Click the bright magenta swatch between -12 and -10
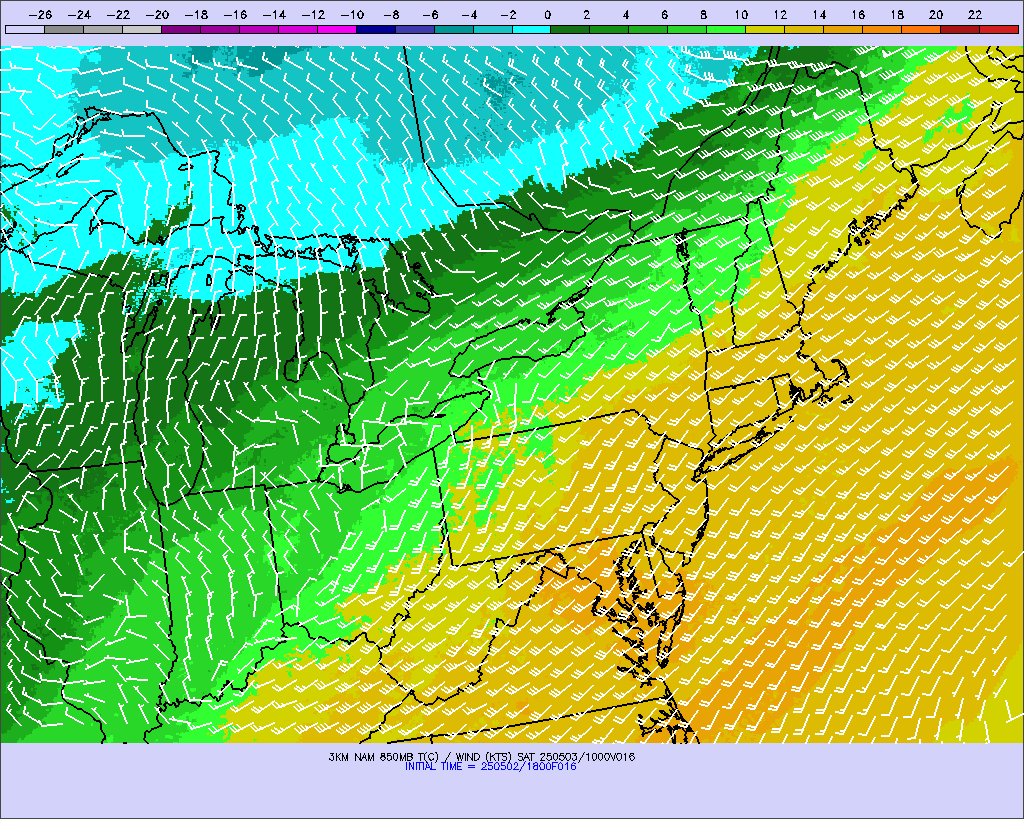The width and height of the screenshot is (1024, 819). (337, 29)
